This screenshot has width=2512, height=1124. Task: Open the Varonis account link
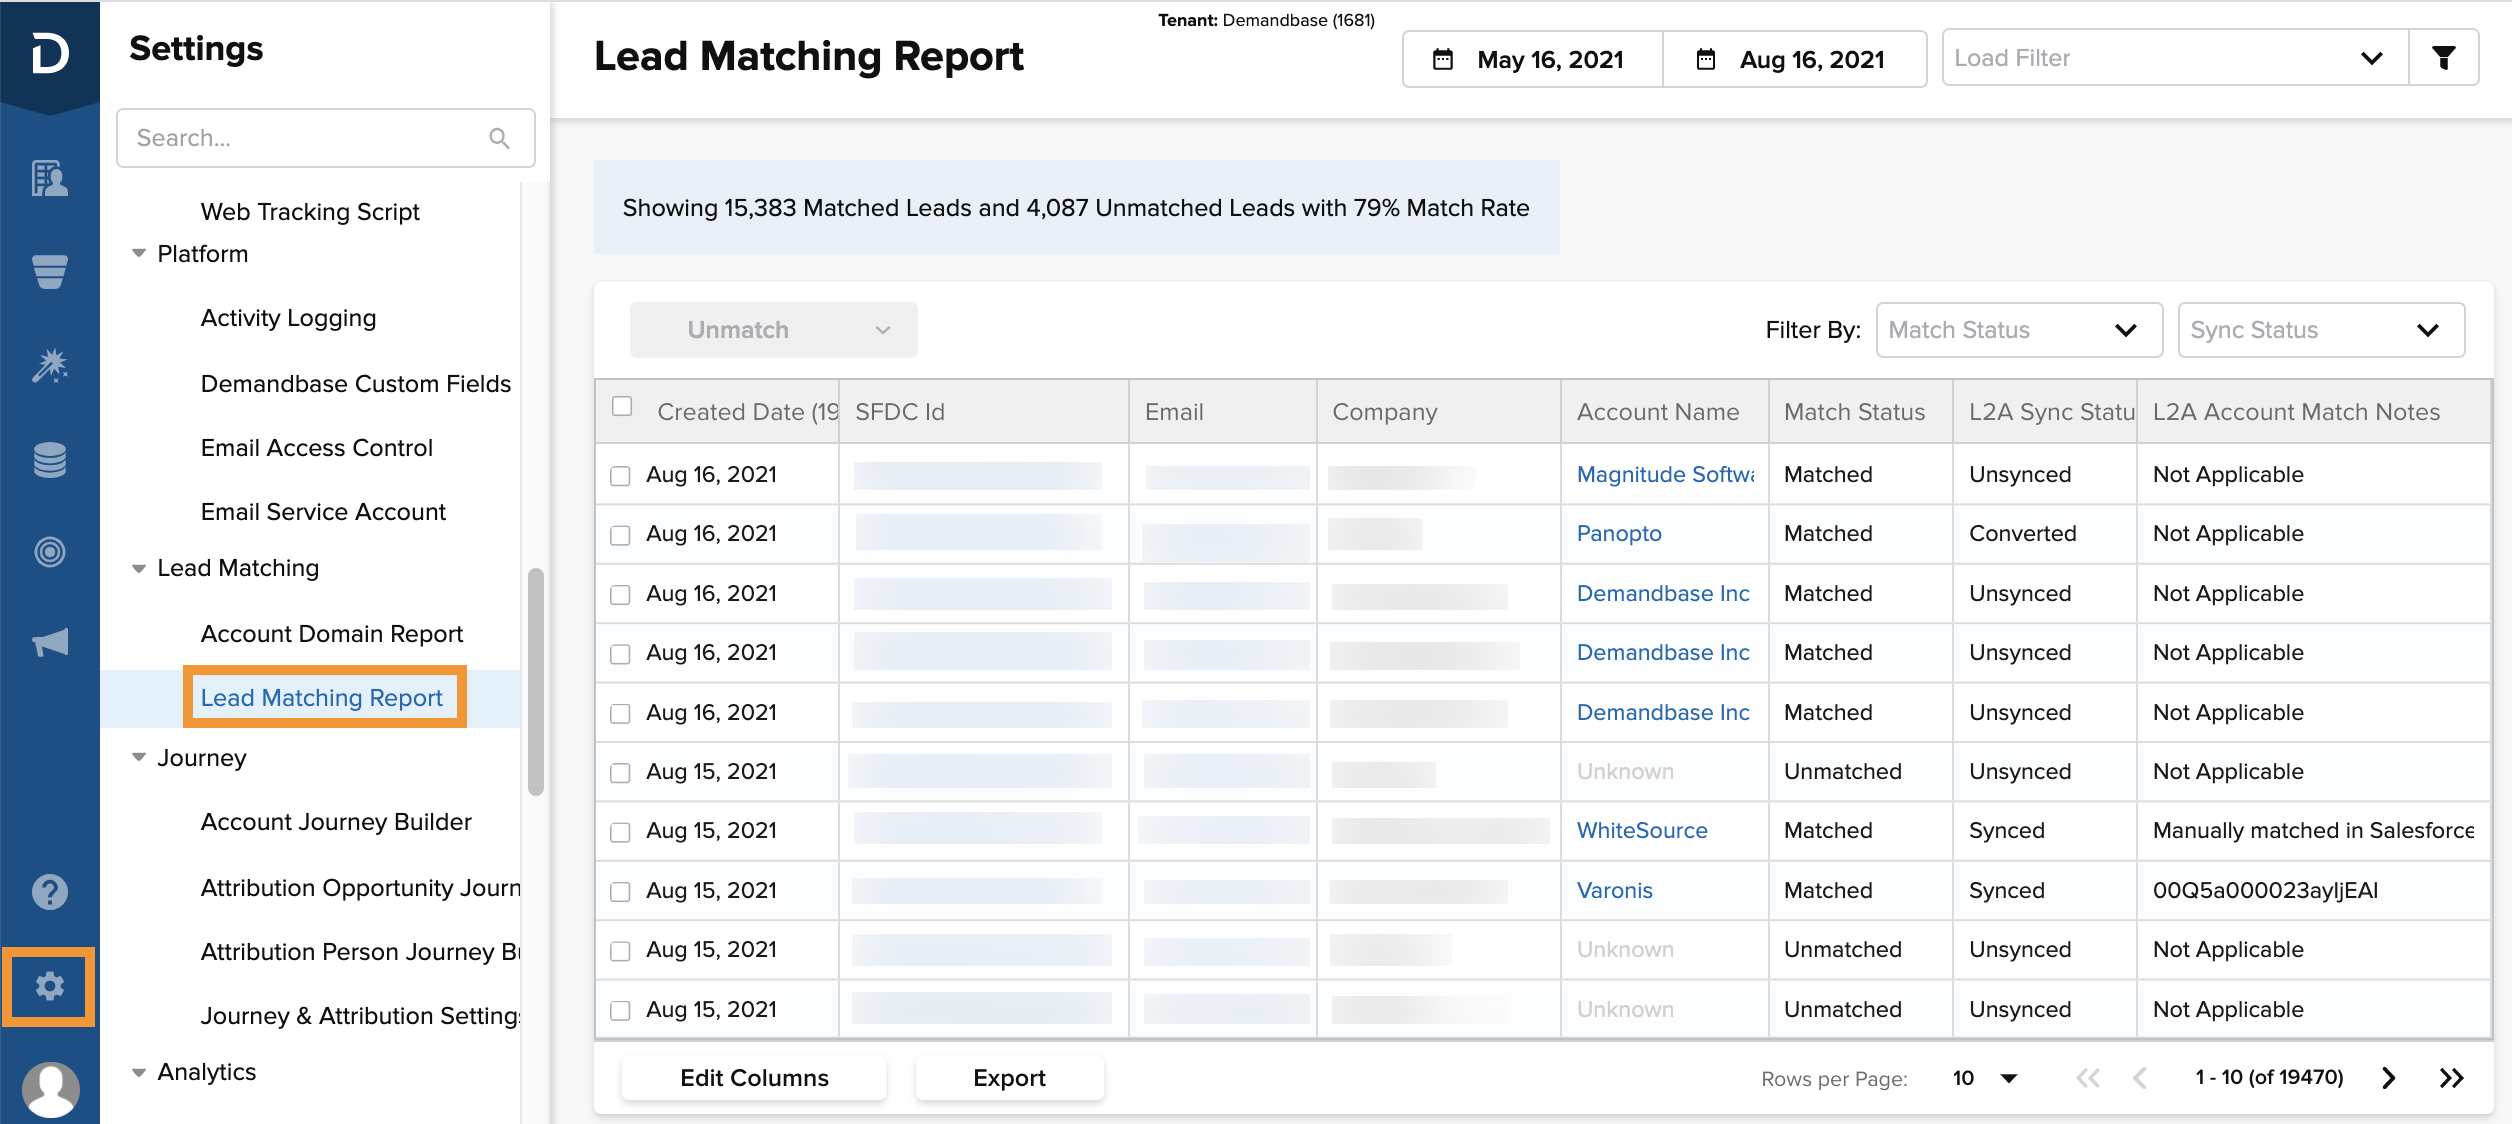coord(1614,890)
